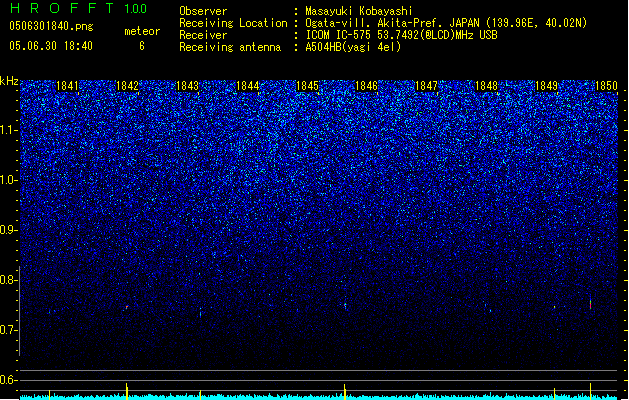
Task: Click the A504HB(yagi 4el) antenna text
Action: click(x=353, y=47)
